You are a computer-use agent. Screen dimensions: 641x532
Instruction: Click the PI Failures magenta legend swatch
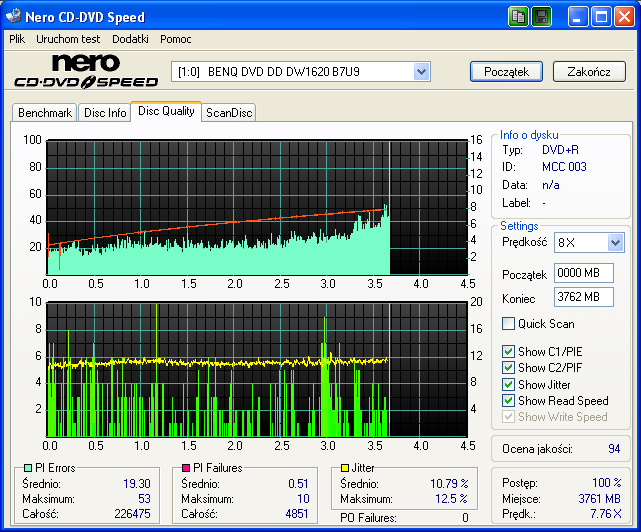coord(186,467)
